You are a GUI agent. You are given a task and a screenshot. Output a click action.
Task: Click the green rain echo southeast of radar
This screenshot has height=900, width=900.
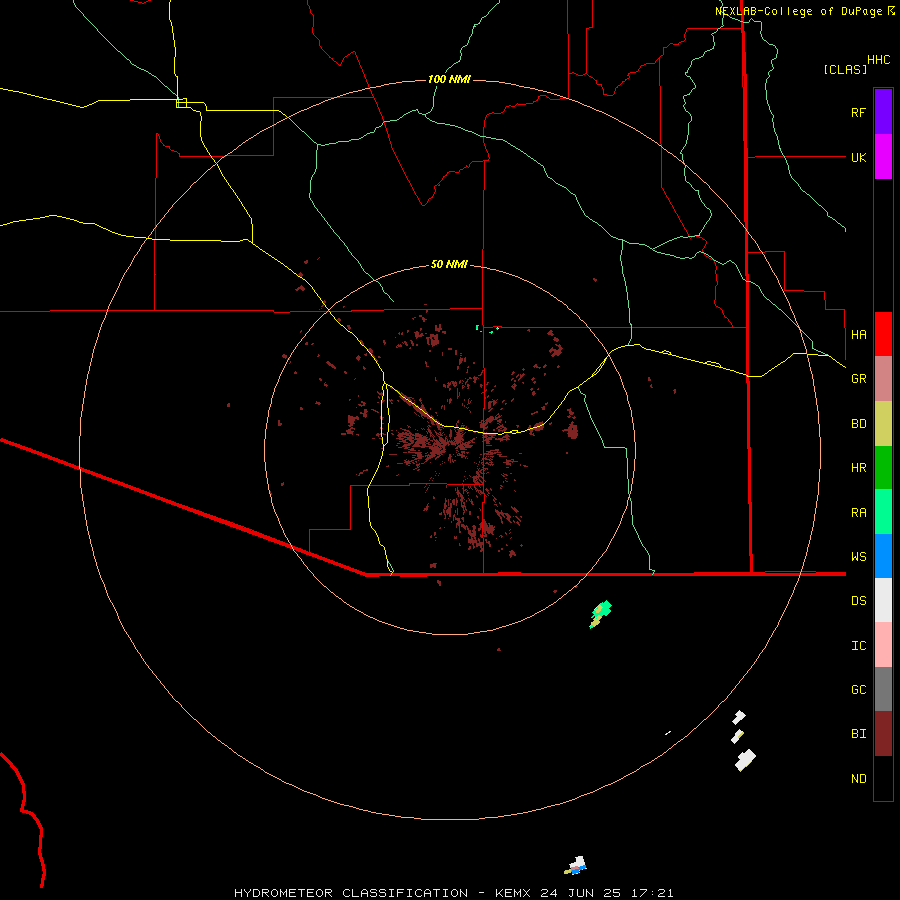[601, 614]
